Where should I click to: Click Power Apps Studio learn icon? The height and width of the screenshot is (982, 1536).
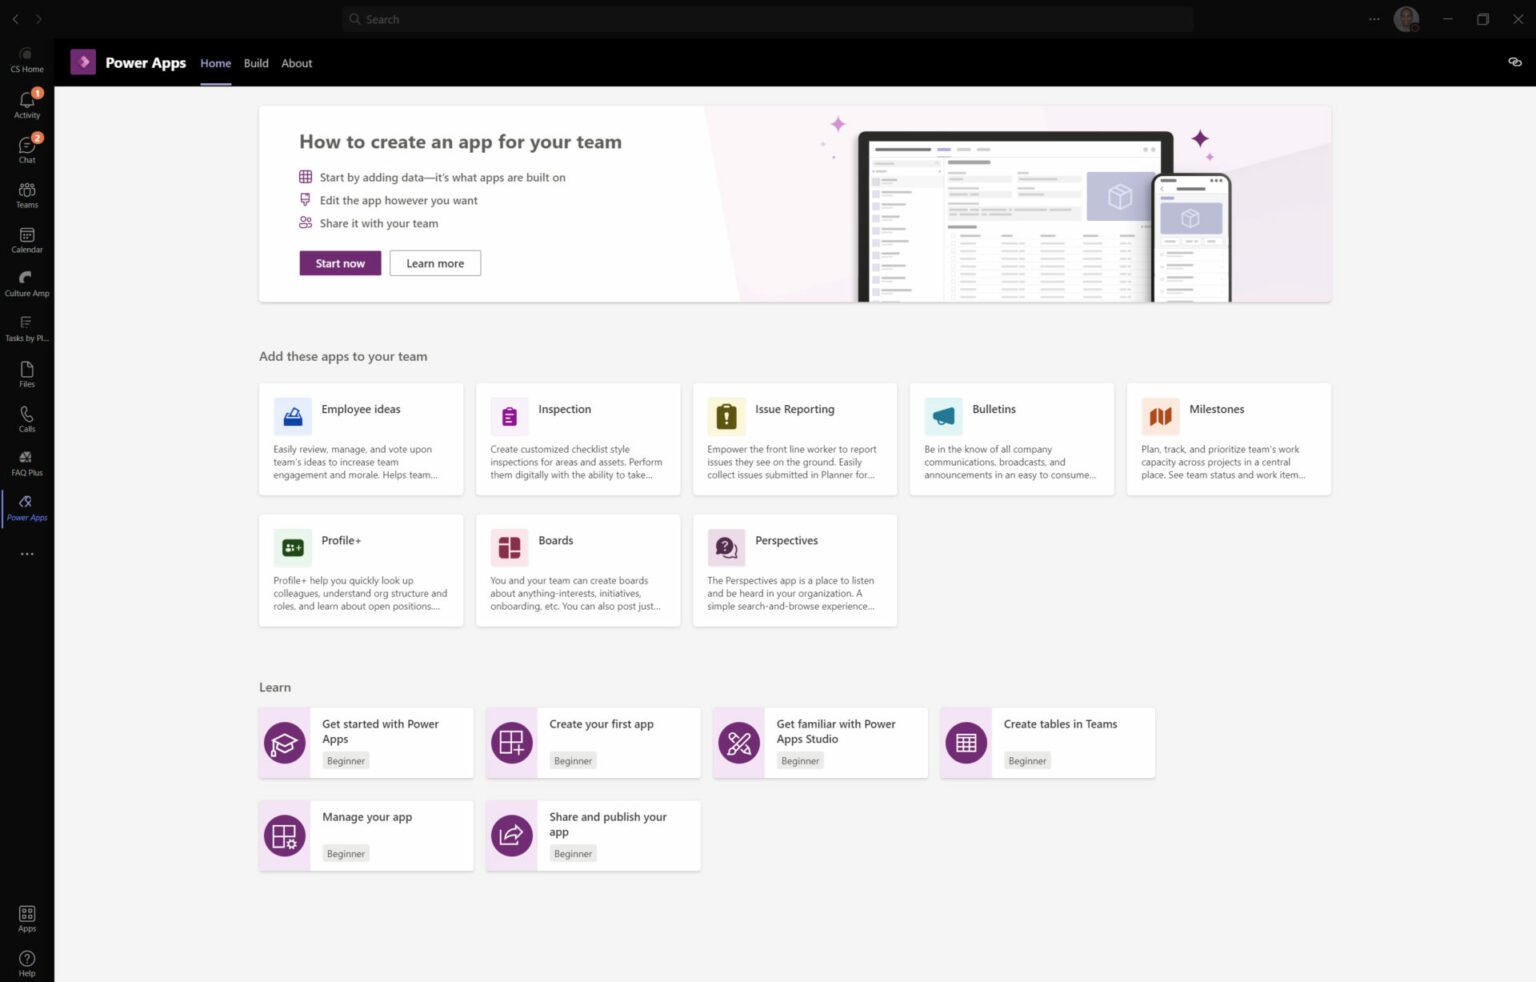point(739,743)
